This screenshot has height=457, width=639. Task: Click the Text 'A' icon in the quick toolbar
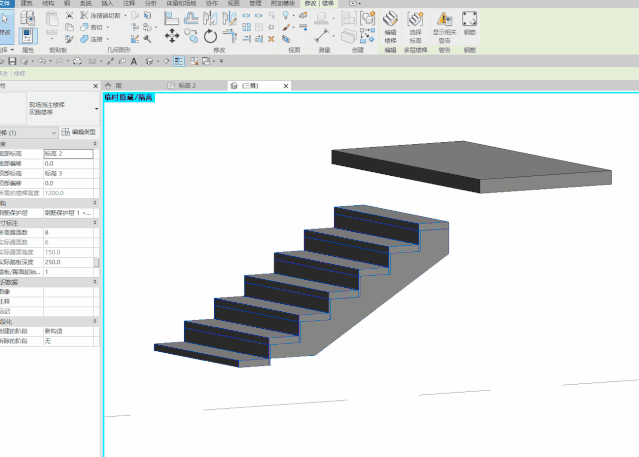point(134,61)
